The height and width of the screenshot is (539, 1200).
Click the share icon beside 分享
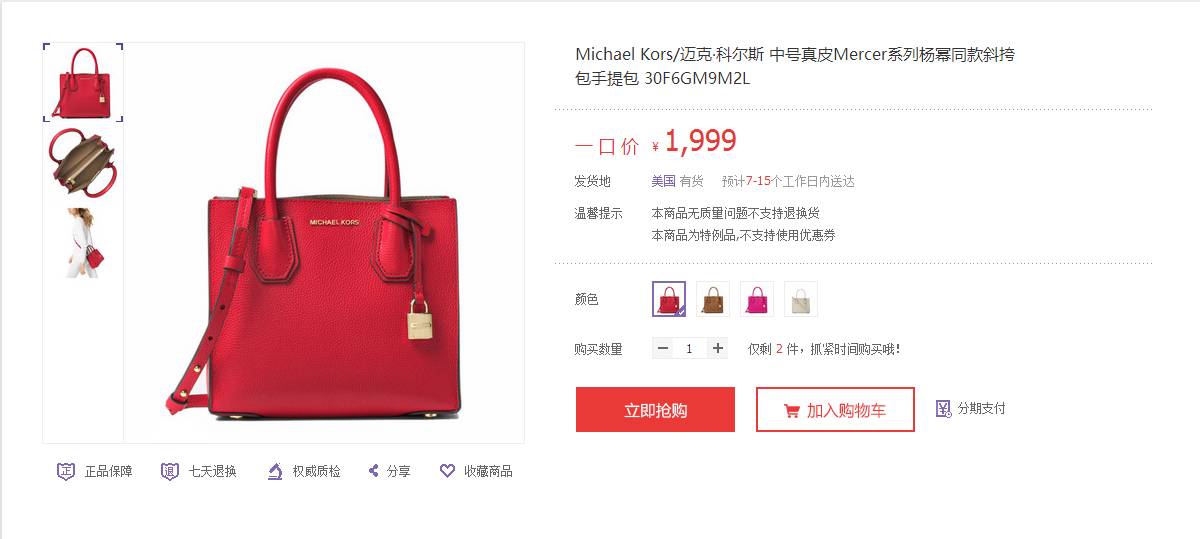[374, 471]
